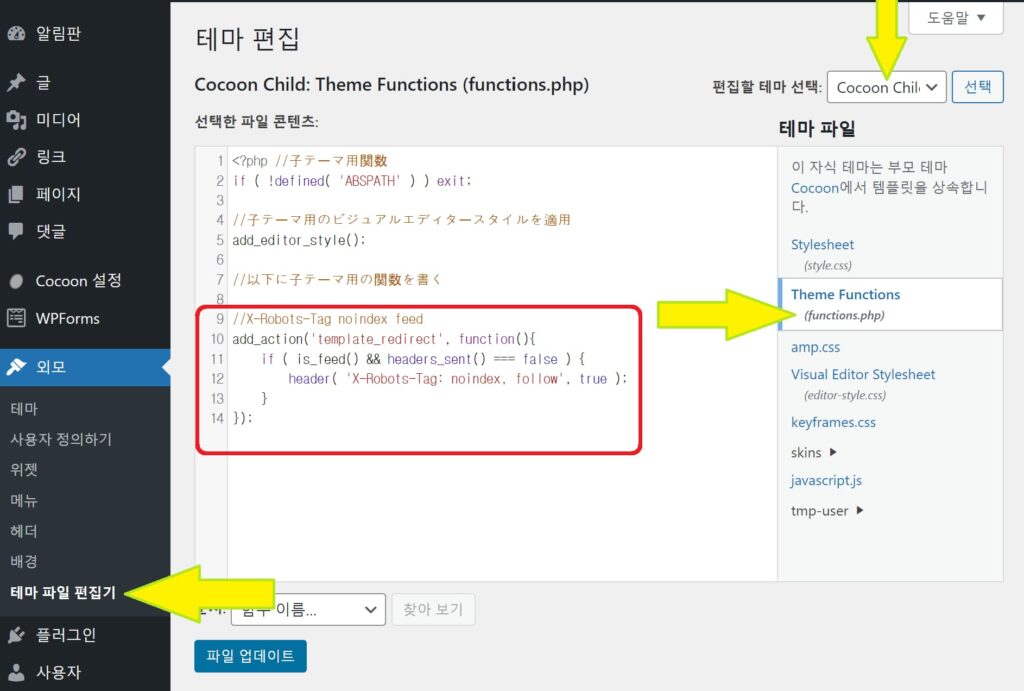This screenshot has height=691, width=1024.
Task: Click the line 1 <?php opening tag
Action: coord(249,161)
